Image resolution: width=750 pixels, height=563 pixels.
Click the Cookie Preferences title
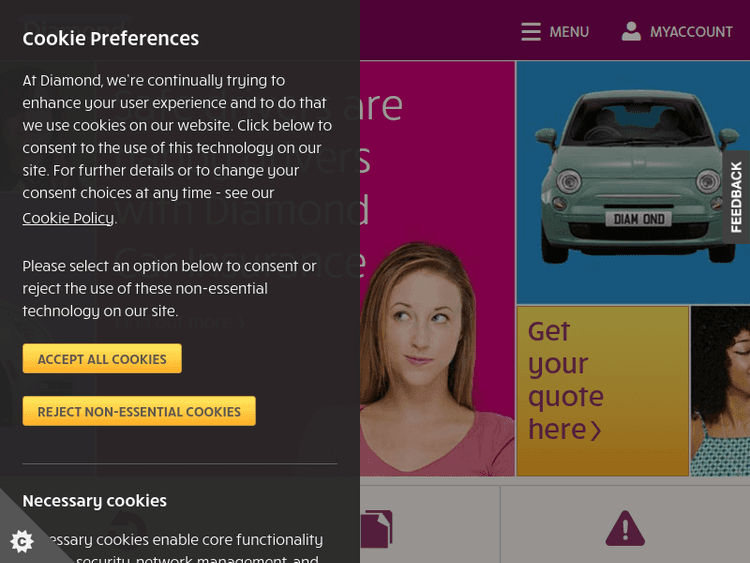click(110, 39)
